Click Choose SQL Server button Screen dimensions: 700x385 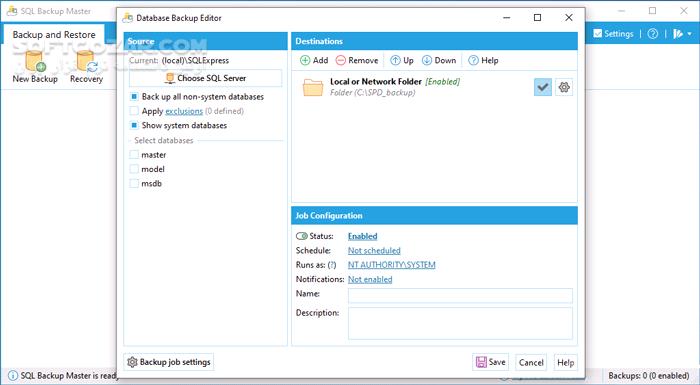pyautogui.click(x=205, y=78)
